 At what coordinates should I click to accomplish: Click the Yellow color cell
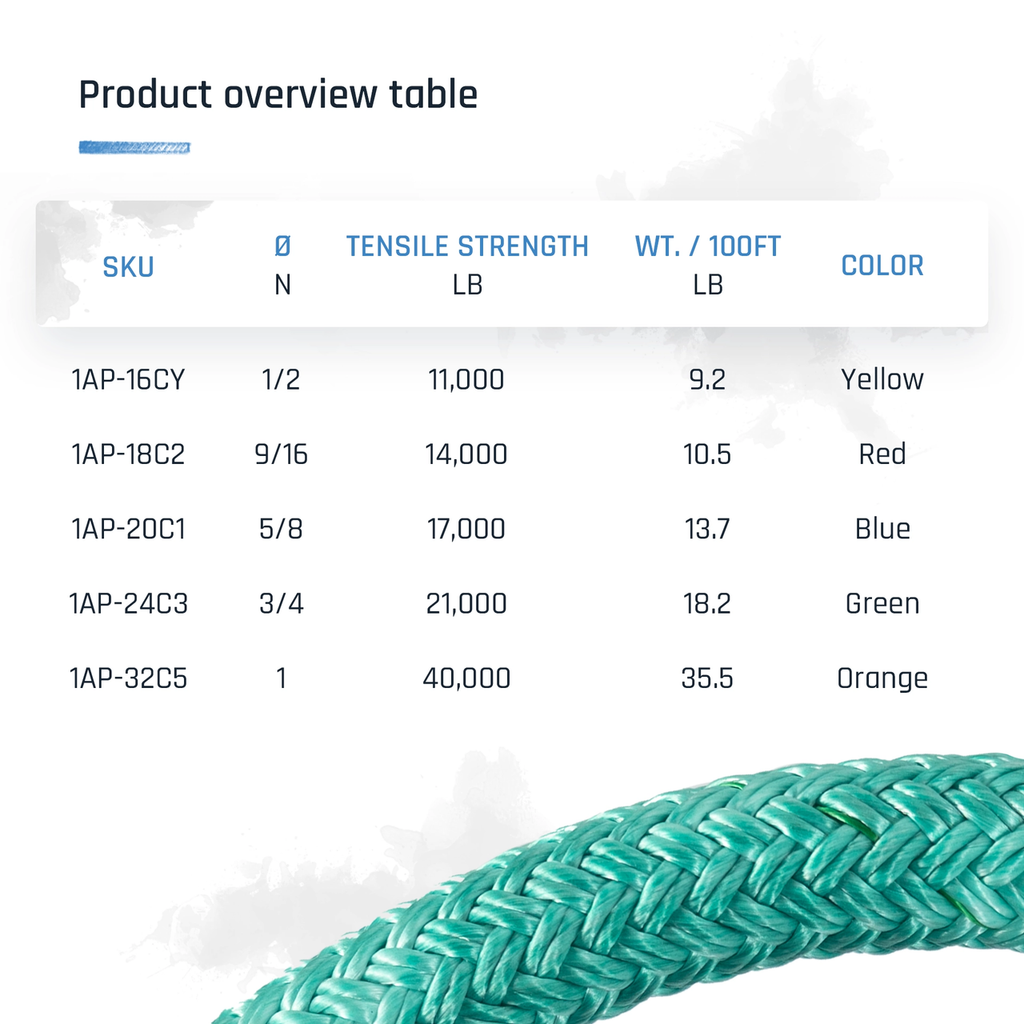(x=882, y=380)
